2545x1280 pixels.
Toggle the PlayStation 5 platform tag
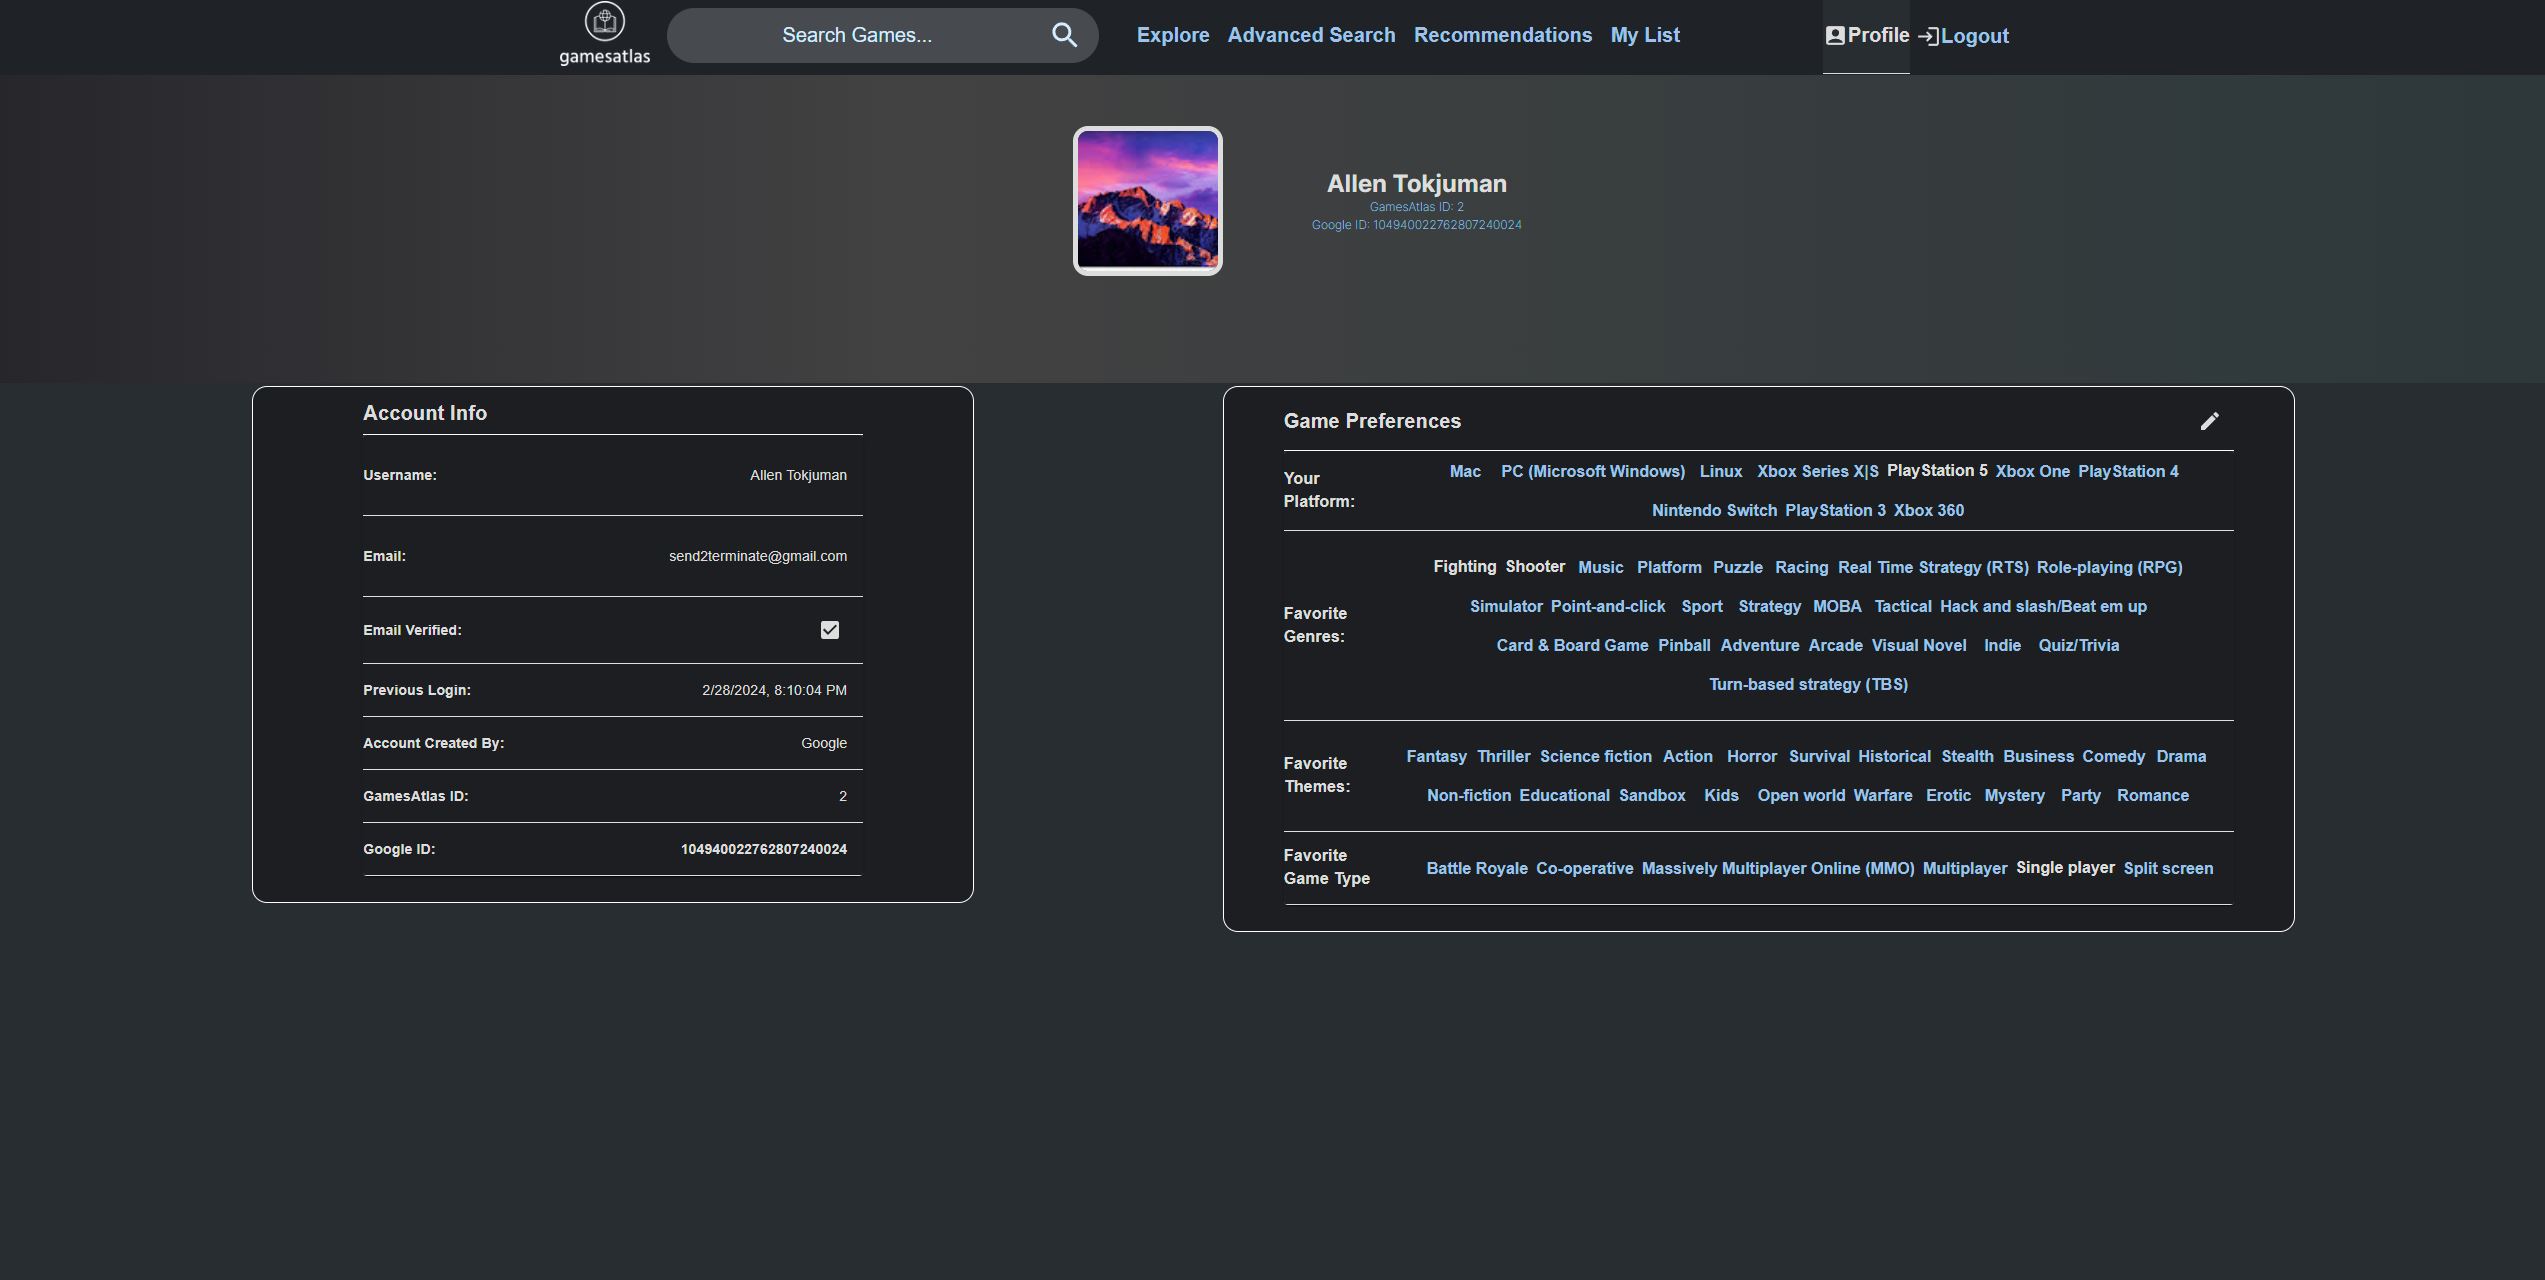point(1937,471)
